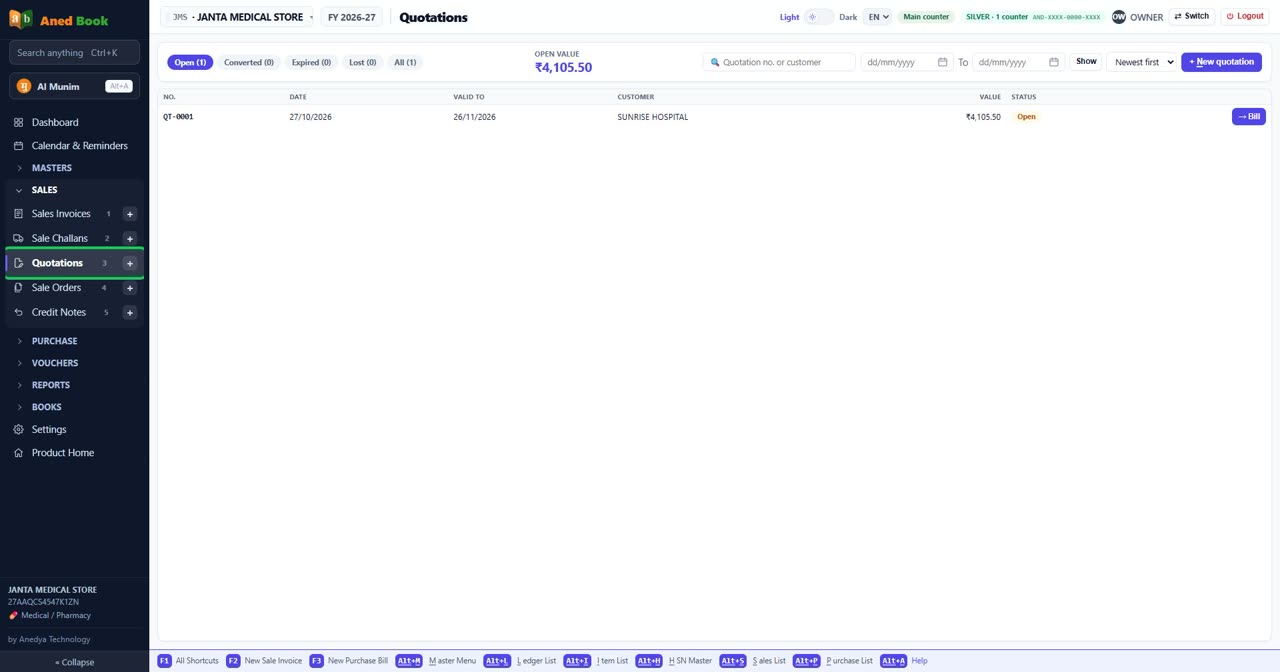Click the Credit Notes return-arrow icon
Viewport: 1280px width, 672px height.
pyautogui.click(x=18, y=312)
